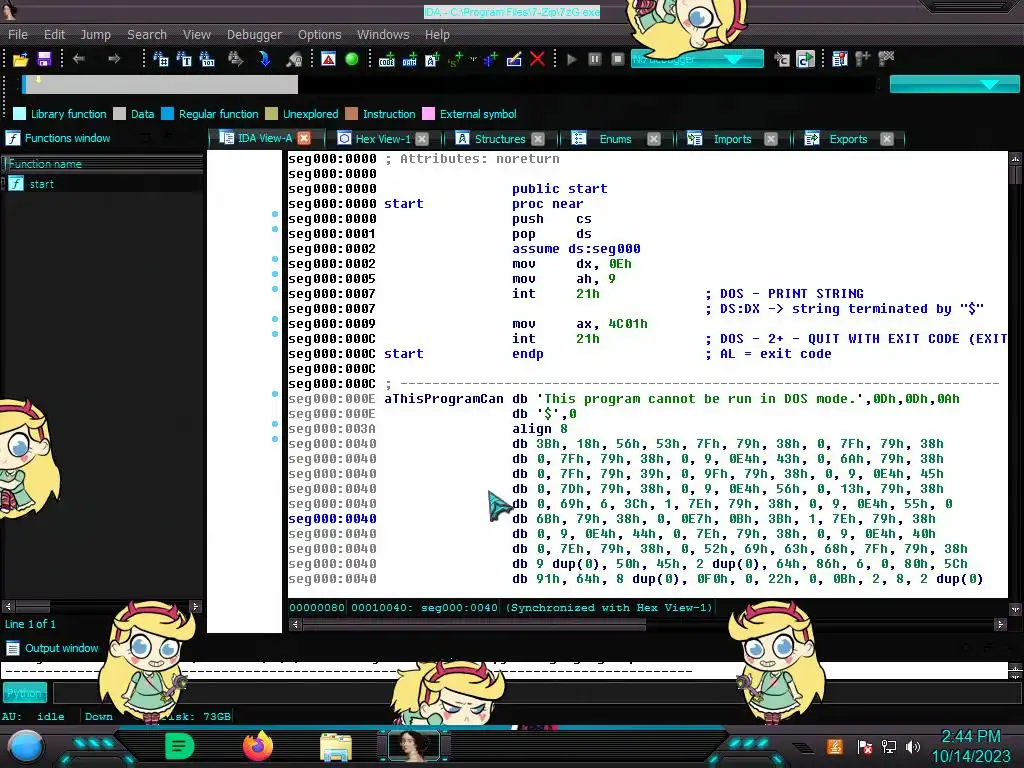This screenshot has width=1024, height=768.
Task: Click the C source with gray arrow icon
Action: click(x=782, y=59)
